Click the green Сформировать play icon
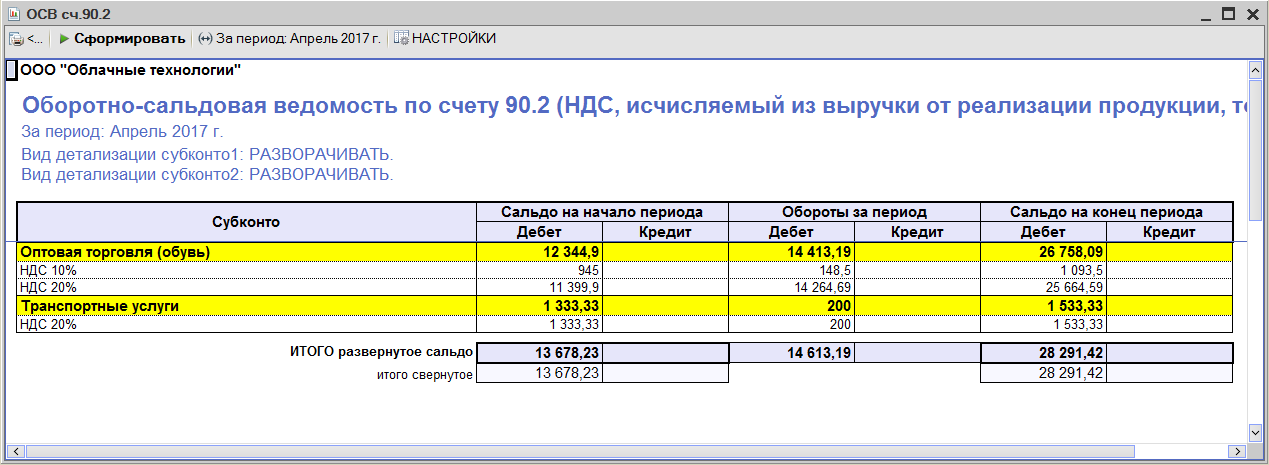The height and width of the screenshot is (465, 1269). pos(65,39)
